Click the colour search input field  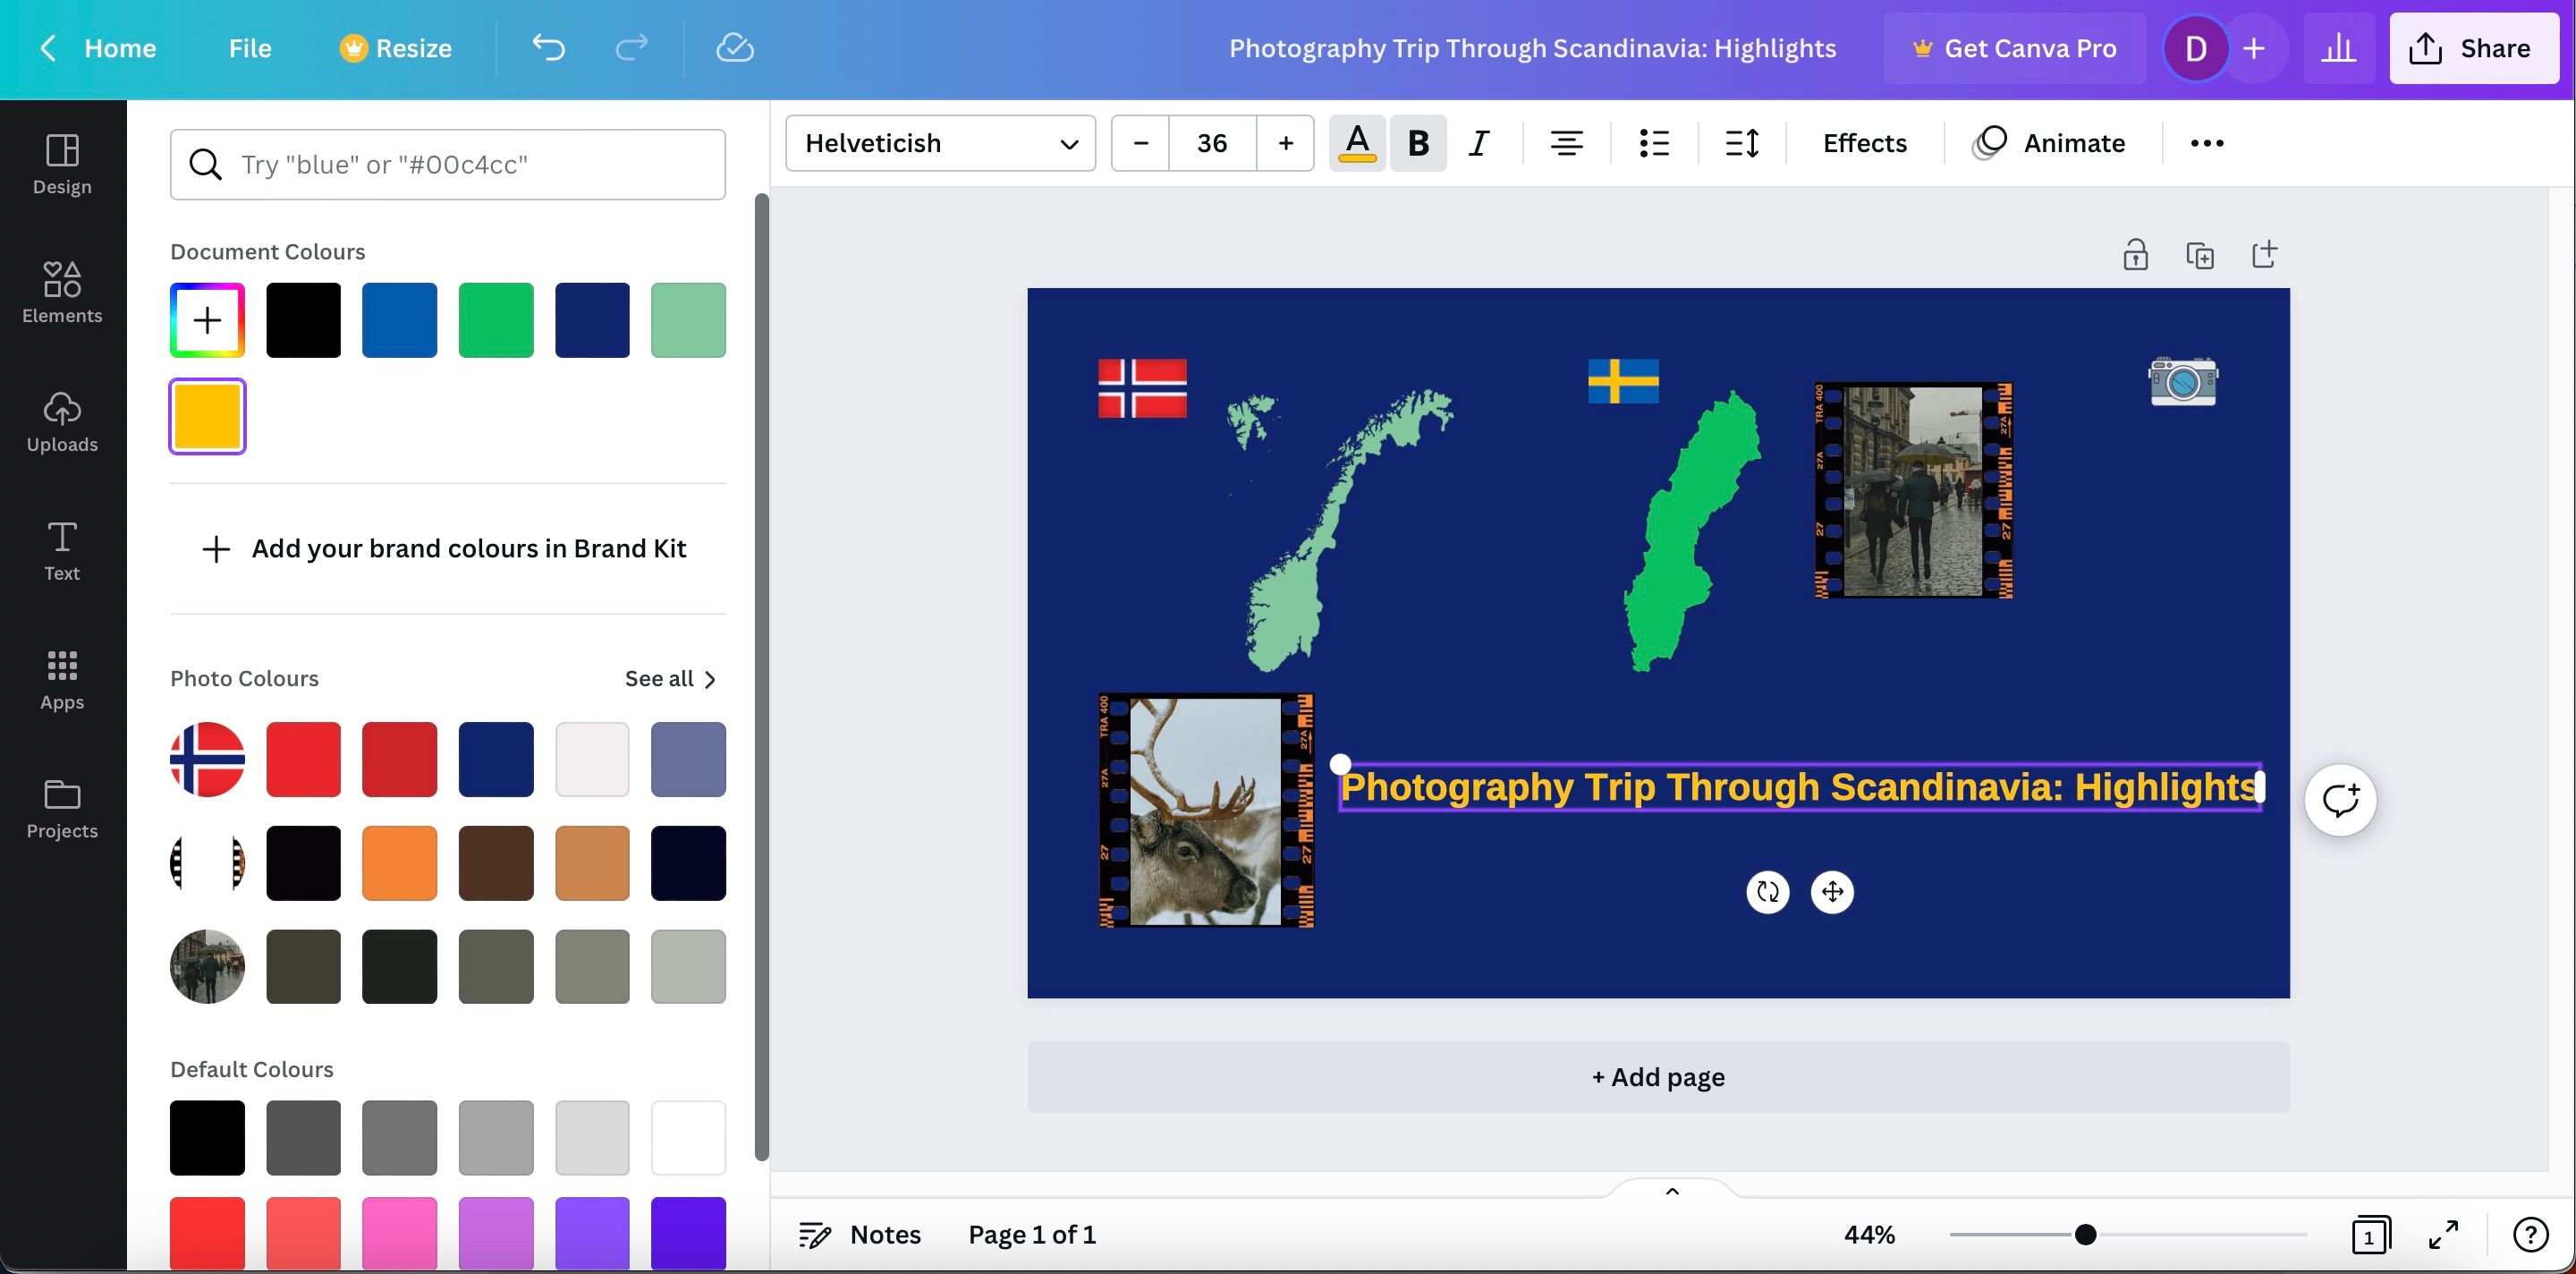pyautogui.click(x=448, y=164)
